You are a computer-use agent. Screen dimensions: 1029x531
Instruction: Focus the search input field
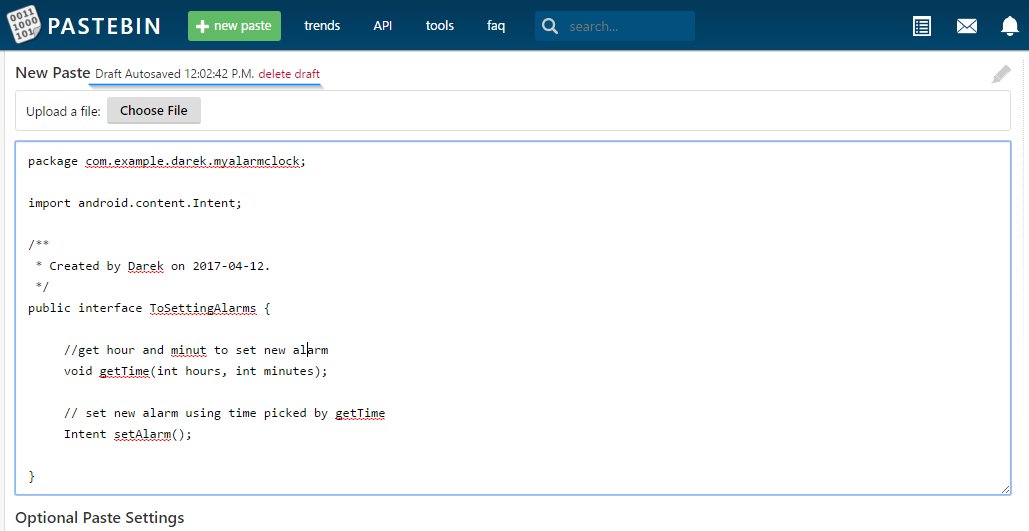click(615, 26)
